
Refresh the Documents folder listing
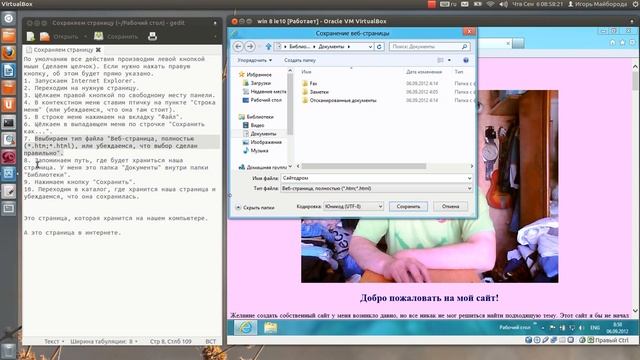click(x=379, y=47)
